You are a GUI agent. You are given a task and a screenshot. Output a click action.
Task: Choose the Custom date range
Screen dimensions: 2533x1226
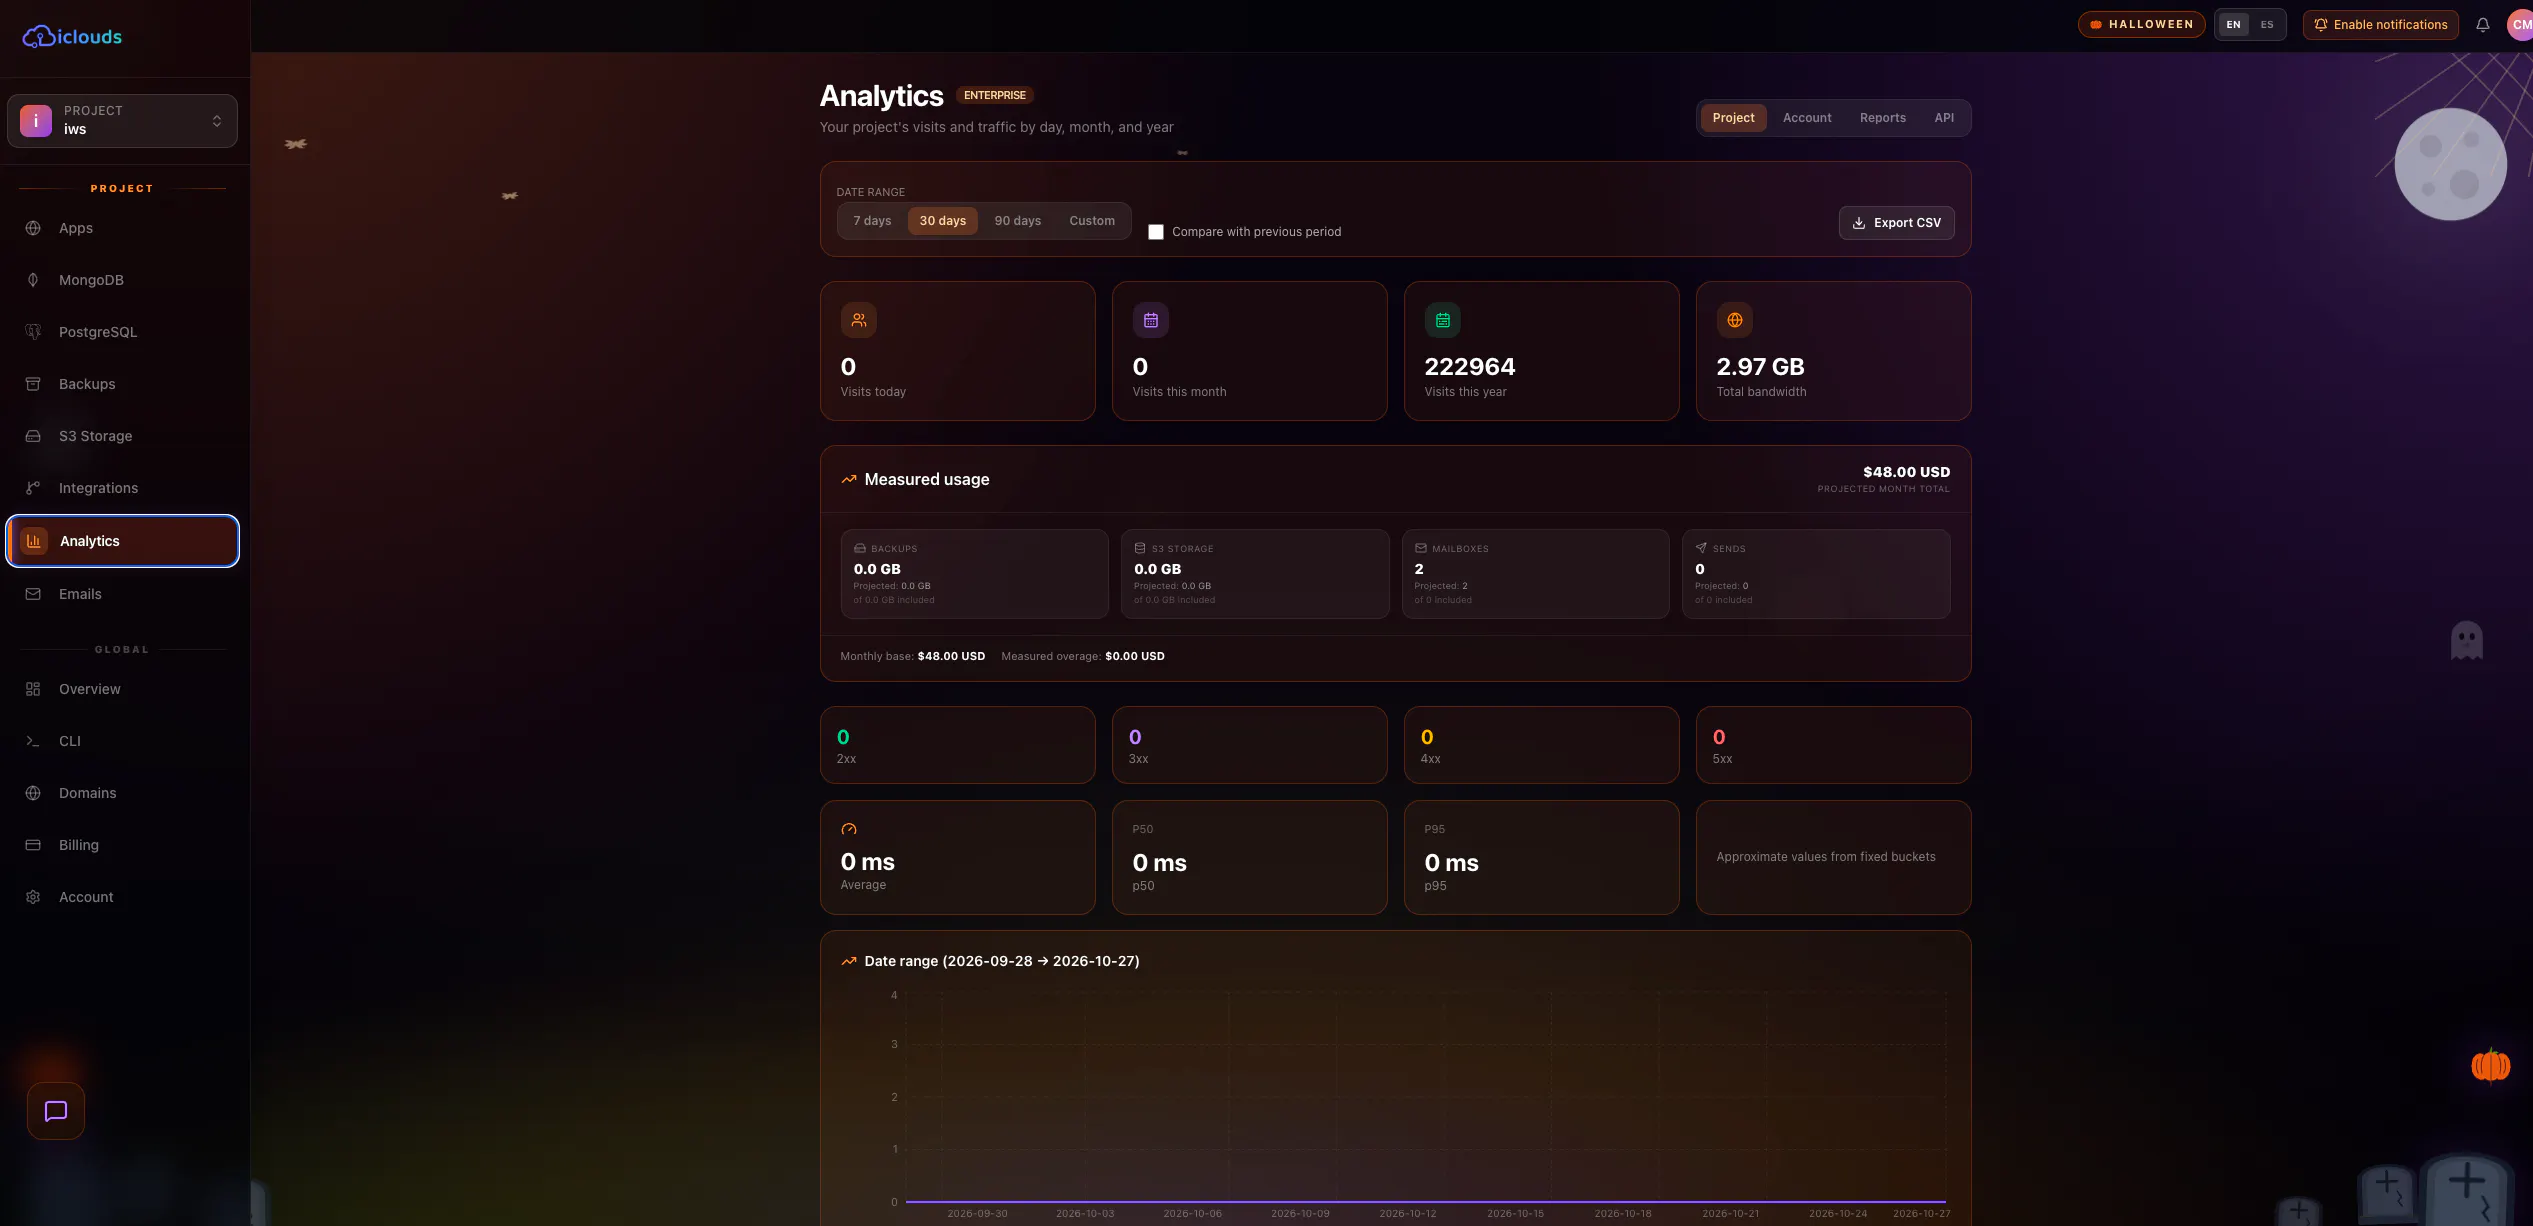(x=1092, y=221)
